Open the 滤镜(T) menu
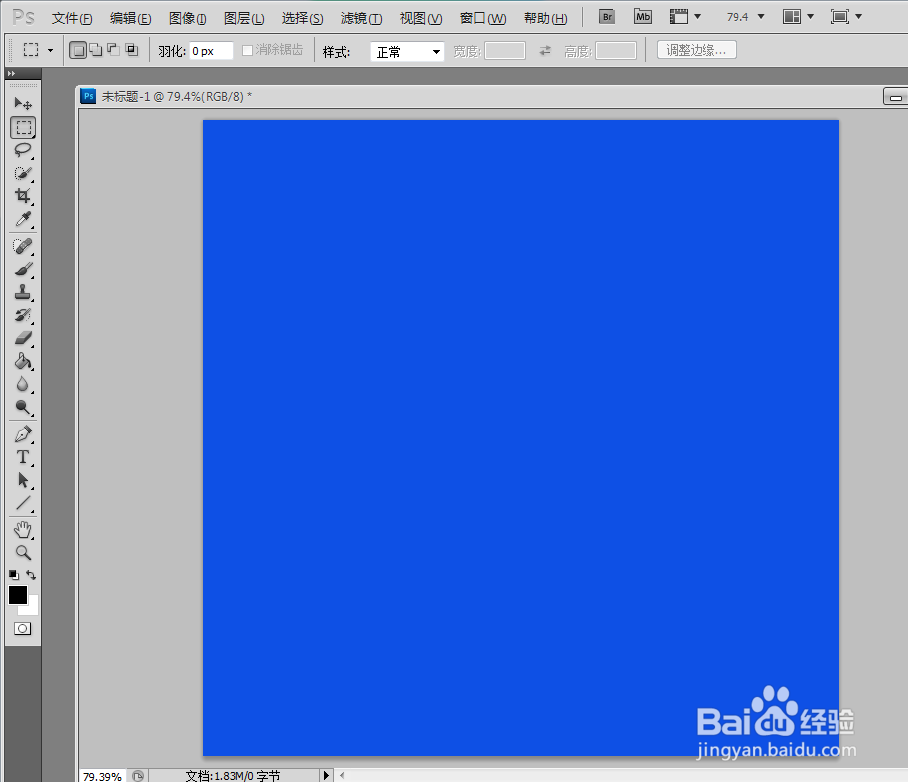Screen dimensions: 908x782 (x=361, y=19)
